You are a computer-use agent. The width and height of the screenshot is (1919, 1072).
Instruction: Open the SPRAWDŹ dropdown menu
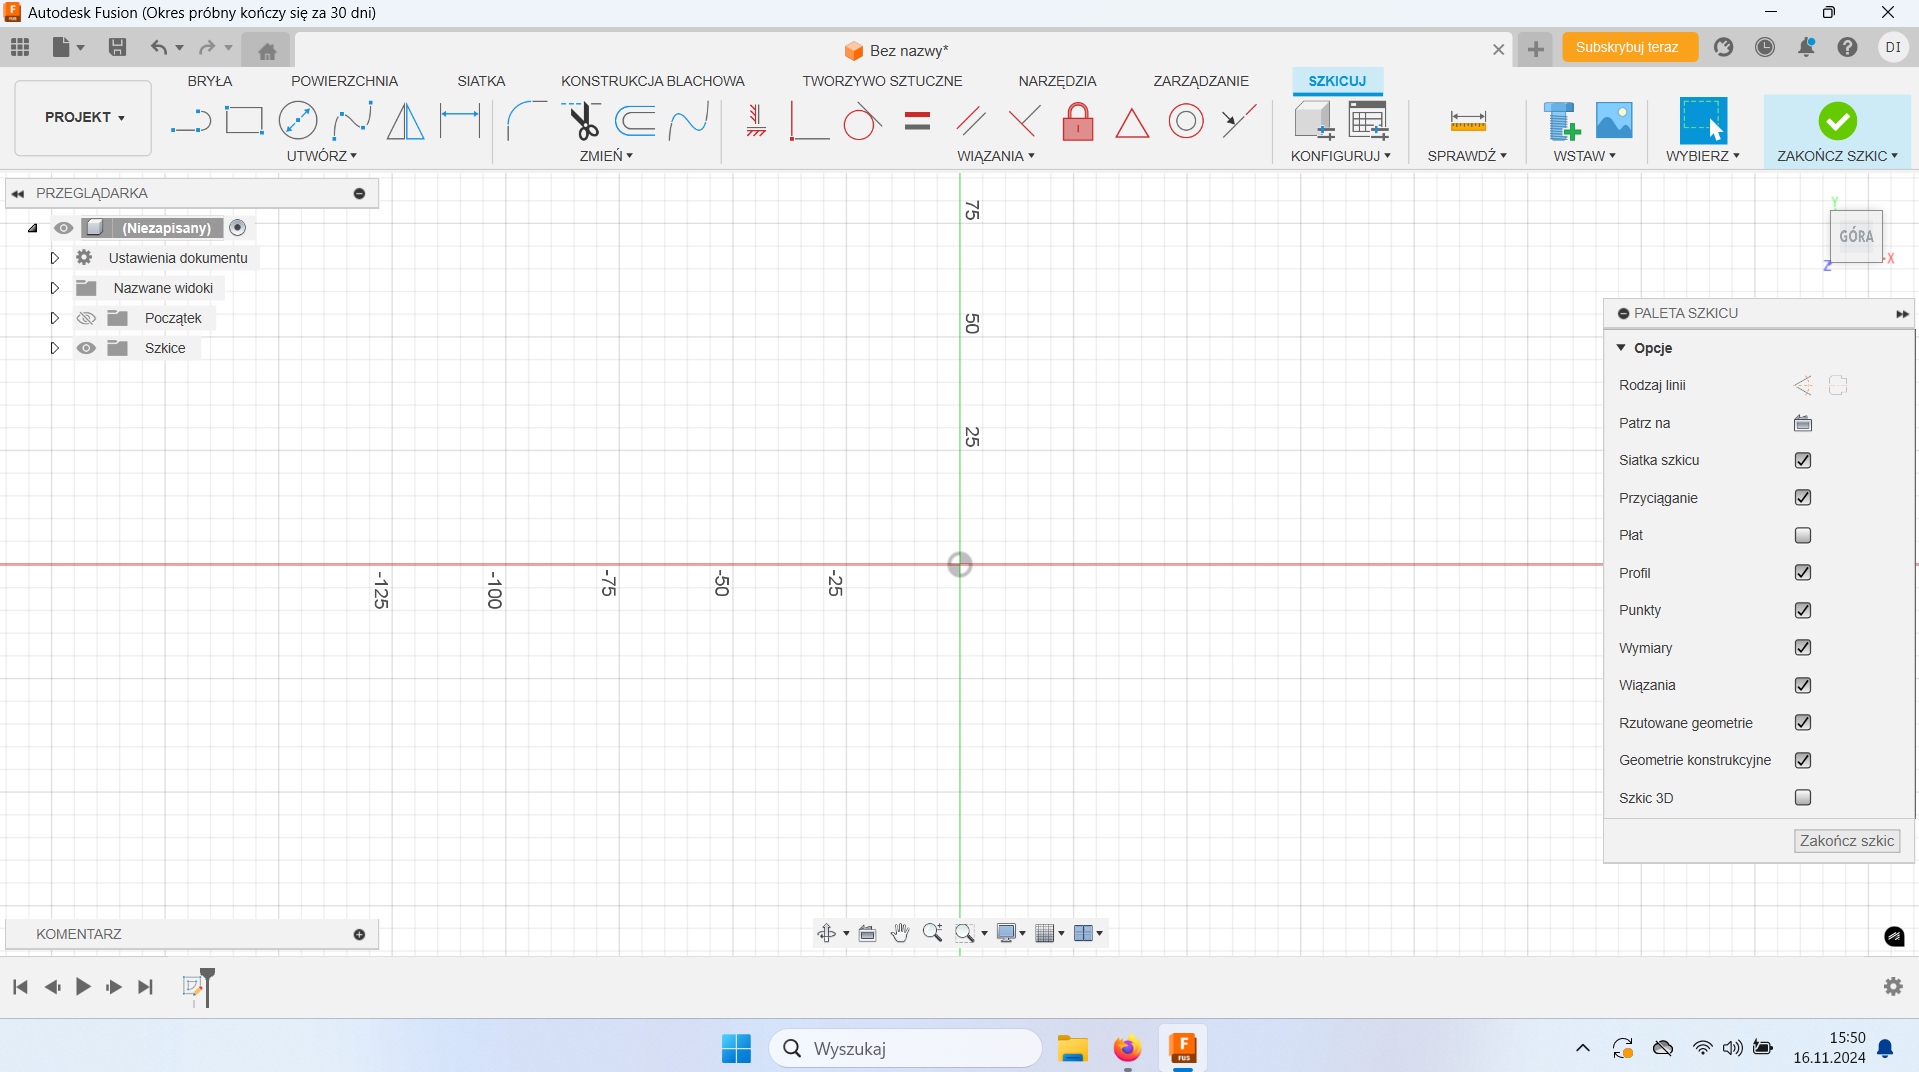(x=1467, y=156)
